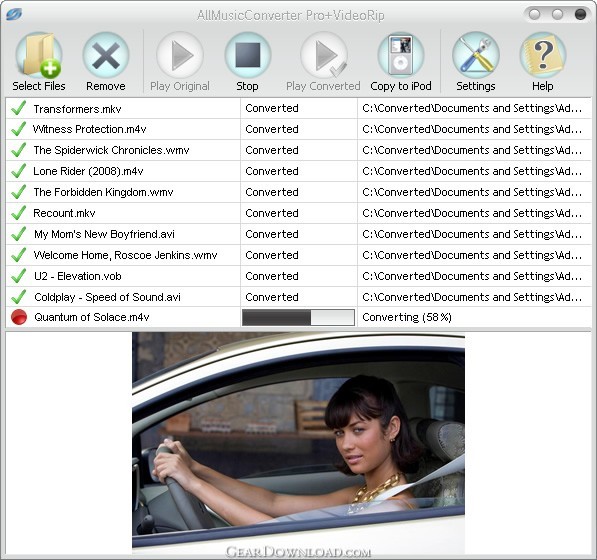Click the output path of Coldplay - Speed of Sound.avi
The height and width of the screenshot is (560, 597).
click(472, 297)
